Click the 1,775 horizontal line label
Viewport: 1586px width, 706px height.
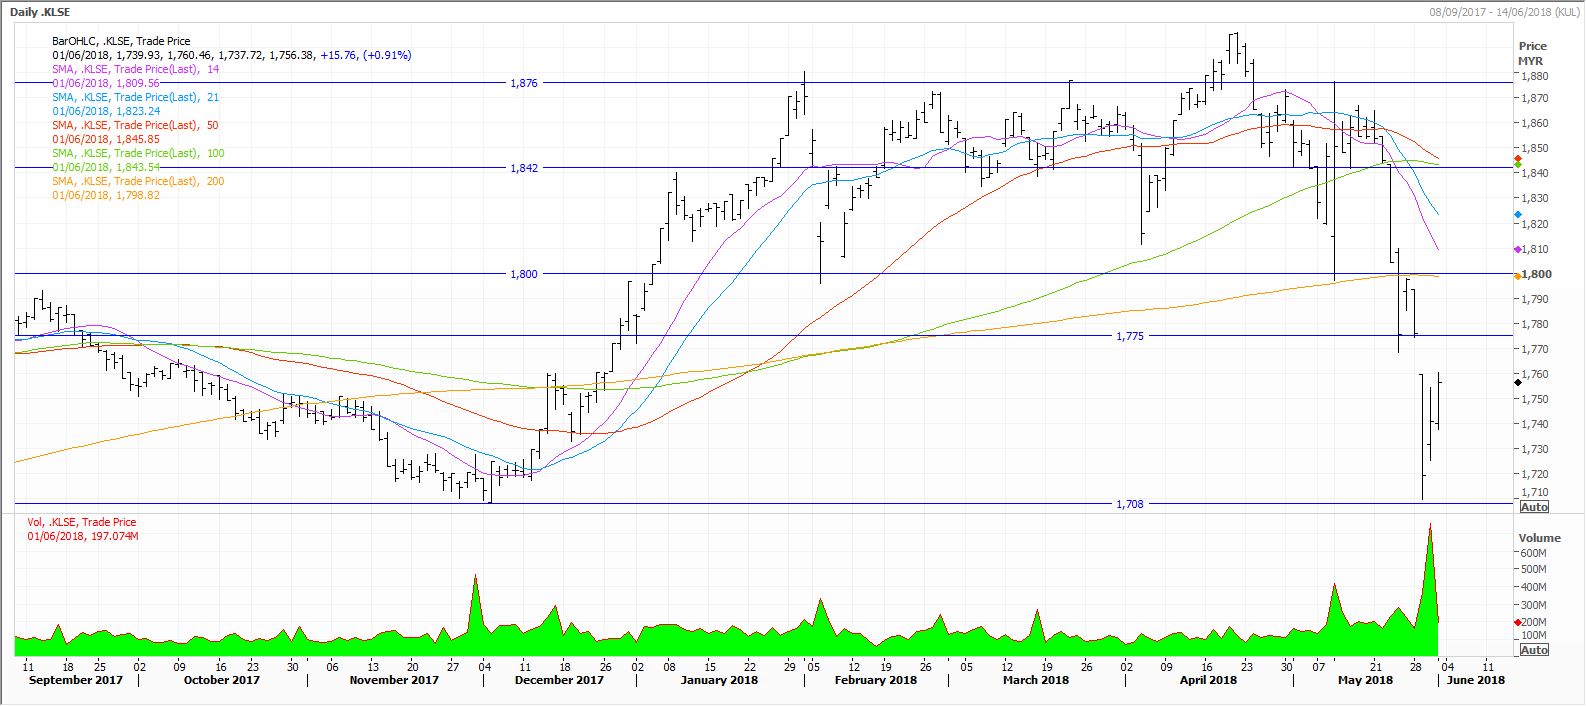click(x=1129, y=336)
